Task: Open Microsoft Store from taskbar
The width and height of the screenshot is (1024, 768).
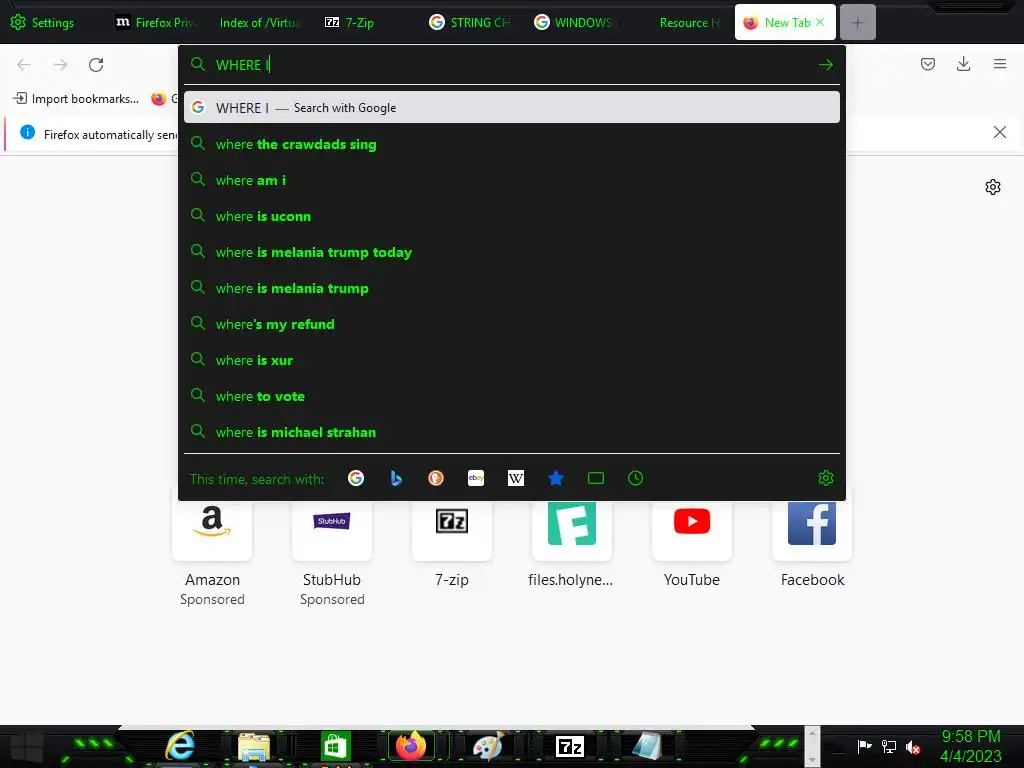Action: pyautogui.click(x=336, y=746)
